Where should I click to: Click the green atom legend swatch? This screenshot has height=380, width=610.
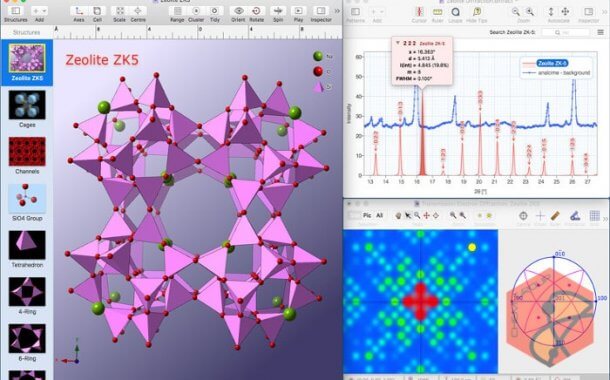pos(318,56)
